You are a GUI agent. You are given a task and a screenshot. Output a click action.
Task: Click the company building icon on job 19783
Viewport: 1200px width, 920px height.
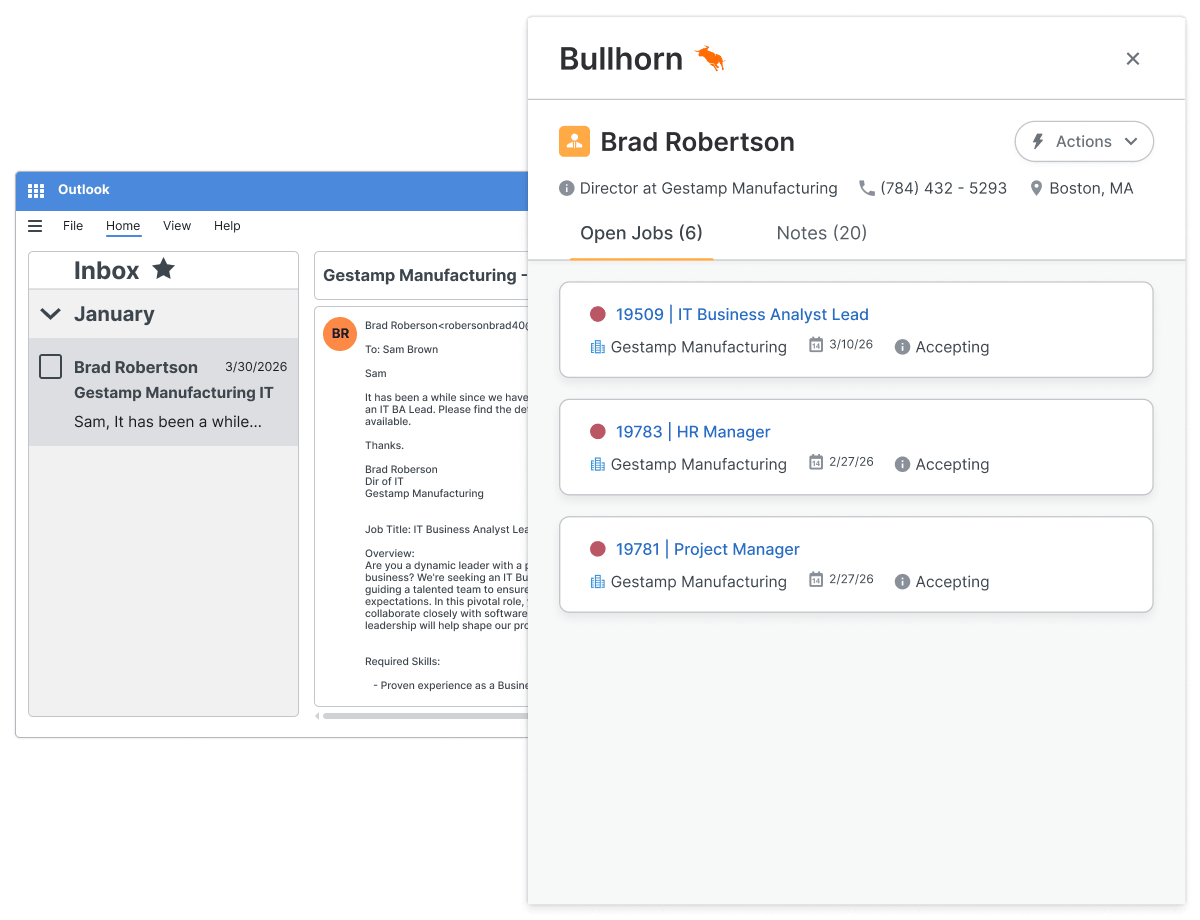pos(598,464)
